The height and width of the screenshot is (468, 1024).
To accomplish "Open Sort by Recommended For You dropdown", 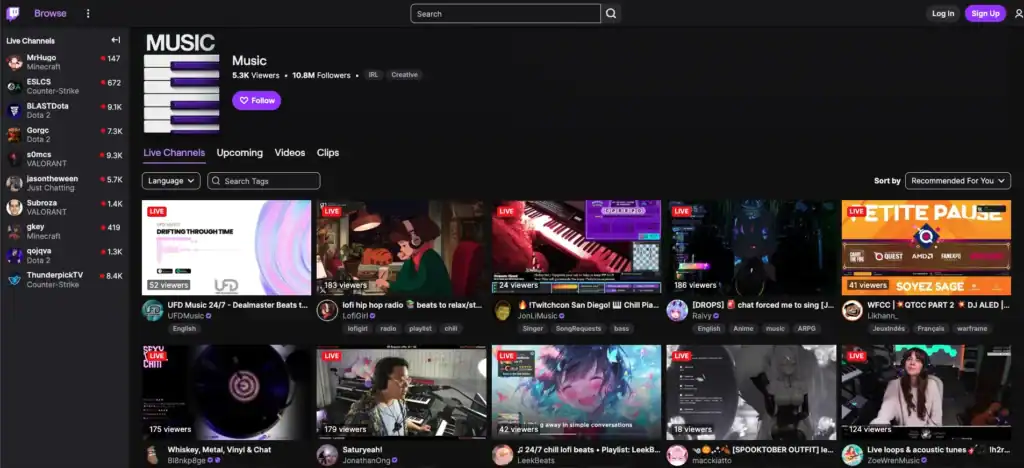I will pyautogui.click(x=958, y=181).
